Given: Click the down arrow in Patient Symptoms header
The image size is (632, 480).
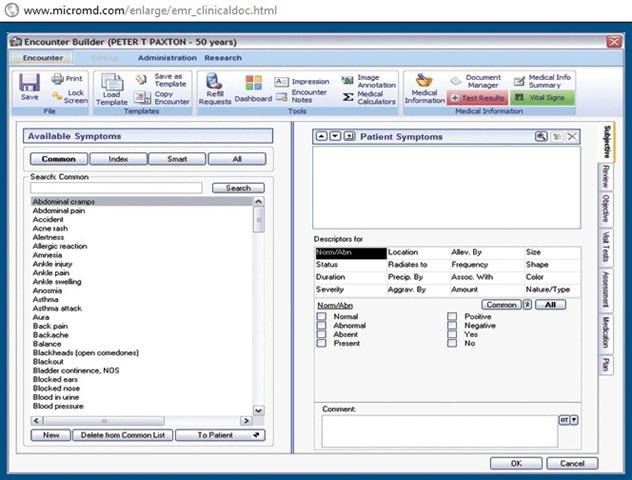Looking at the screenshot, I should pyautogui.click(x=335, y=135).
